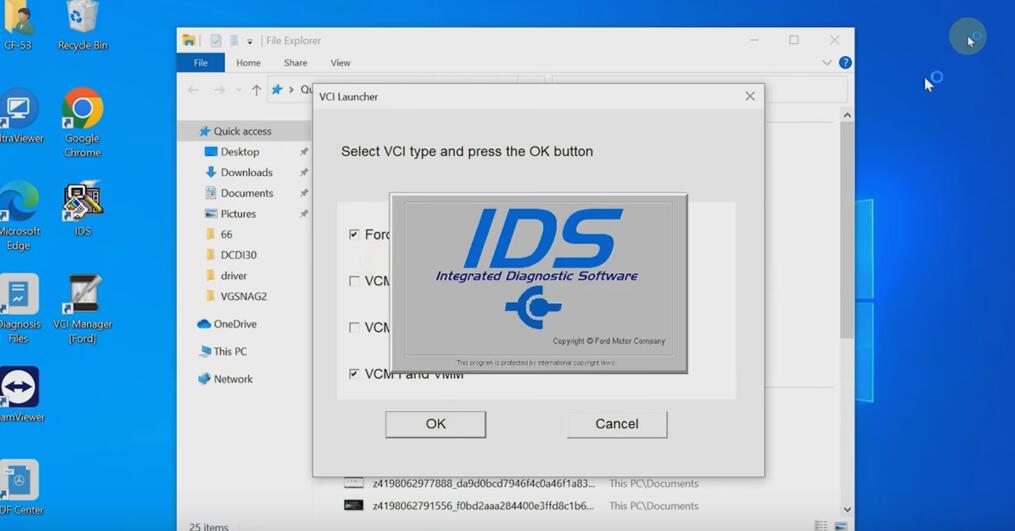The image size is (1015, 531).
Task: Open the Diagnosis Files desktop icon
Action: click(19, 308)
